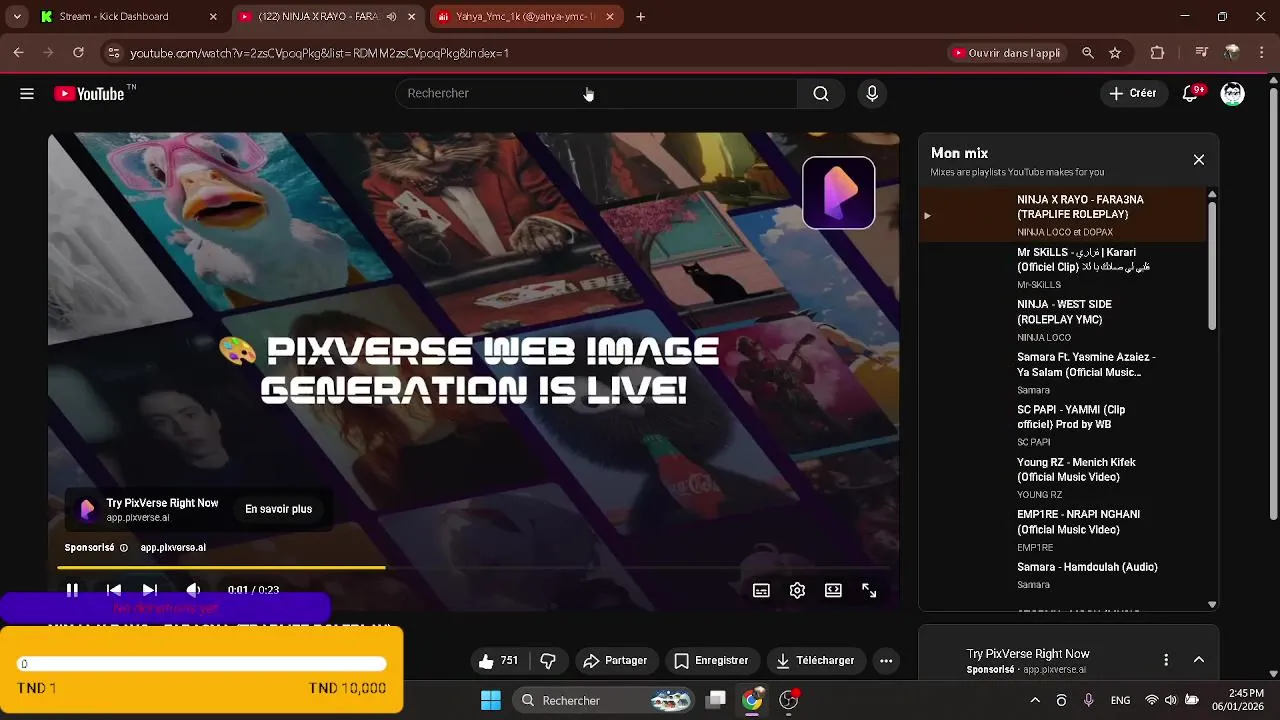Click the app.pixverse.ai ad link
The image size is (1280, 720).
tap(173, 548)
